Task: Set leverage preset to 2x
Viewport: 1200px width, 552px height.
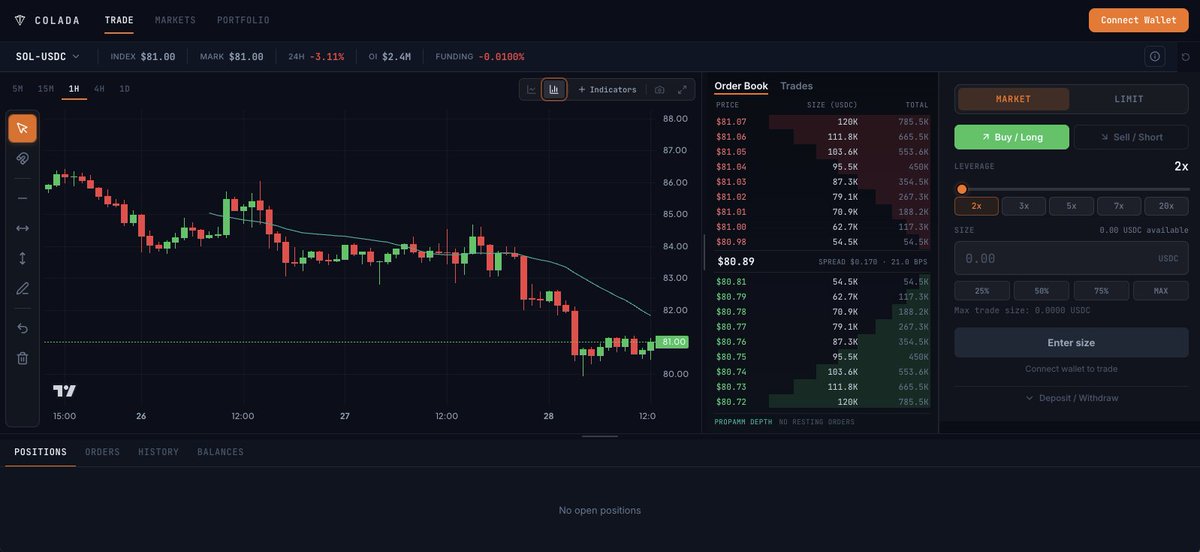Action: click(976, 206)
